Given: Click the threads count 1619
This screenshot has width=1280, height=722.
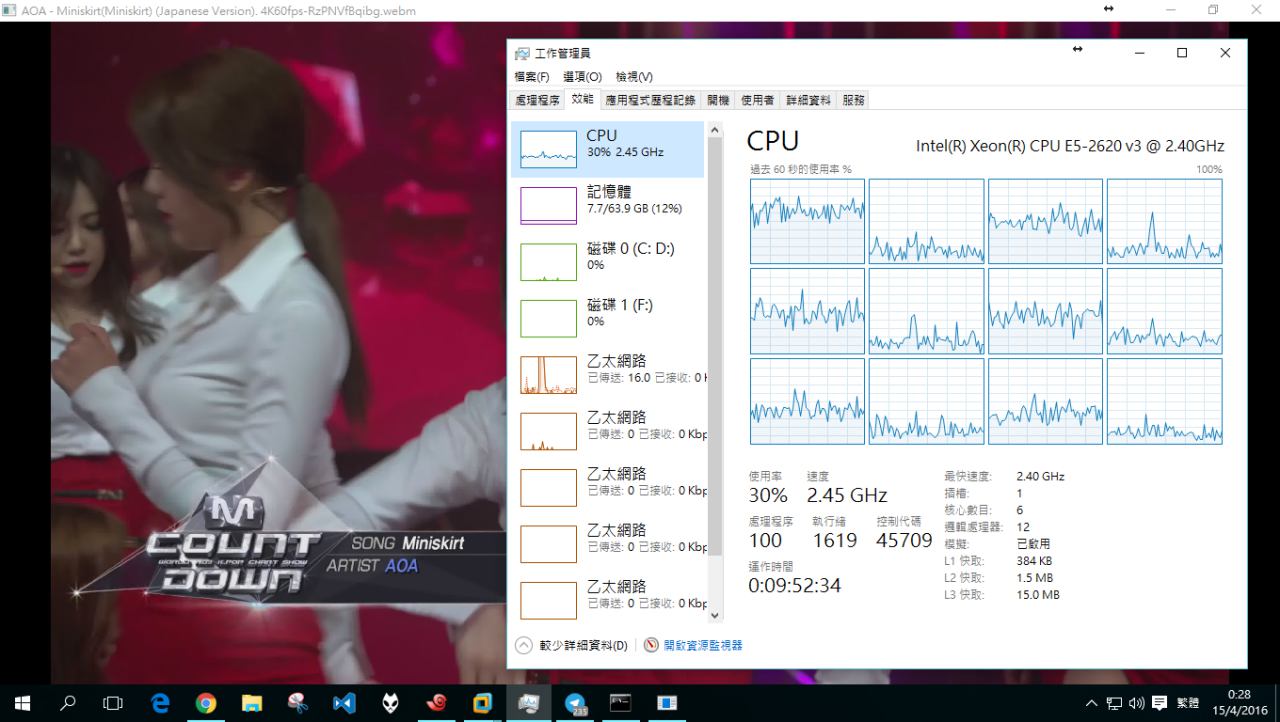Looking at the screenshot, I should point(834,540).
